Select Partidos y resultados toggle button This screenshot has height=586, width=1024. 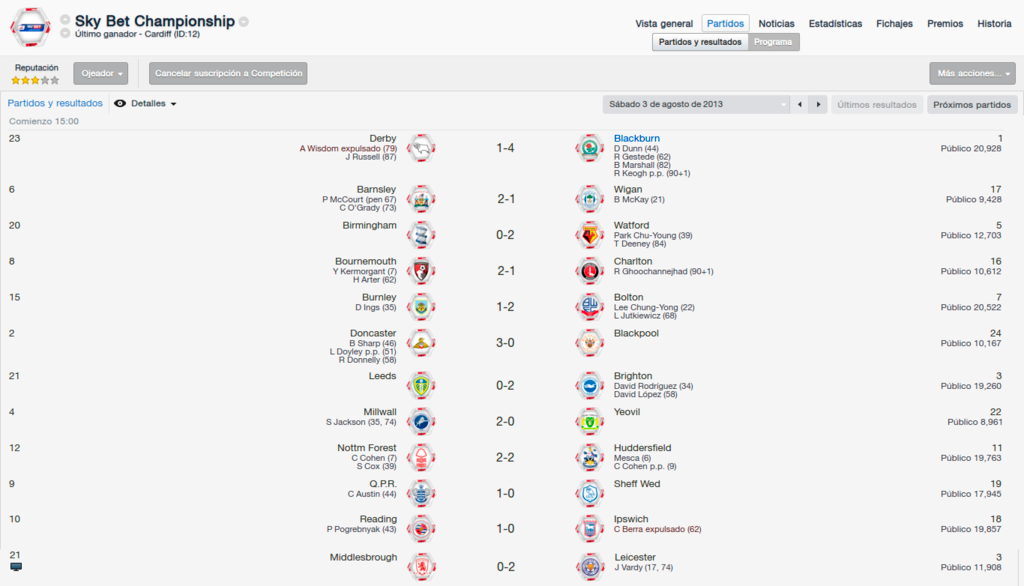tap(700, 42)
